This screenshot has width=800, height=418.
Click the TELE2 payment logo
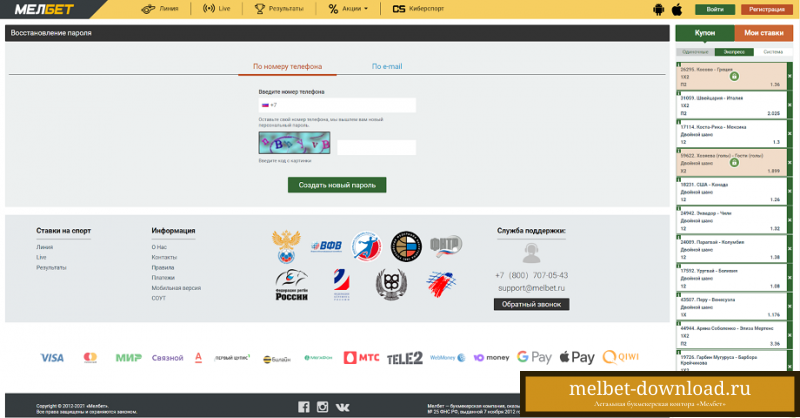(405, 358)
